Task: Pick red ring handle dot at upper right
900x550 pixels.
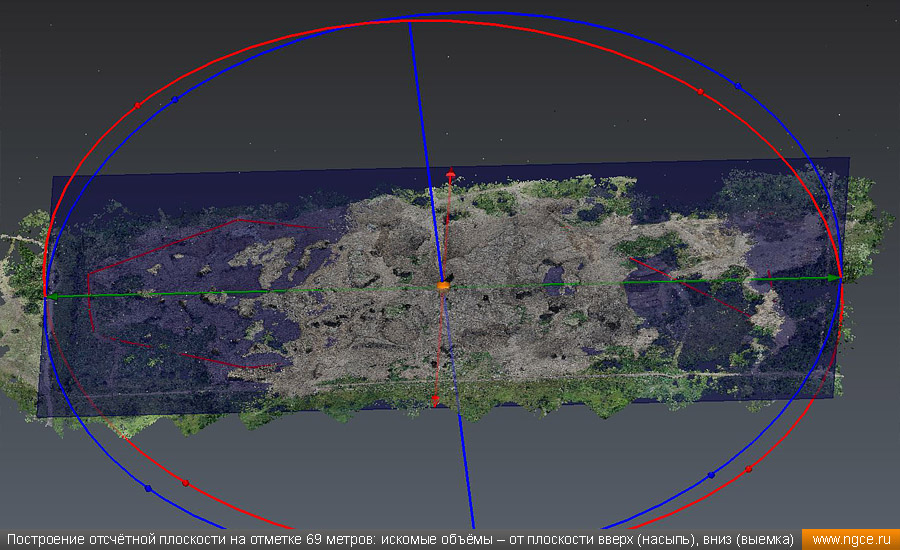Action: point(700,92)
